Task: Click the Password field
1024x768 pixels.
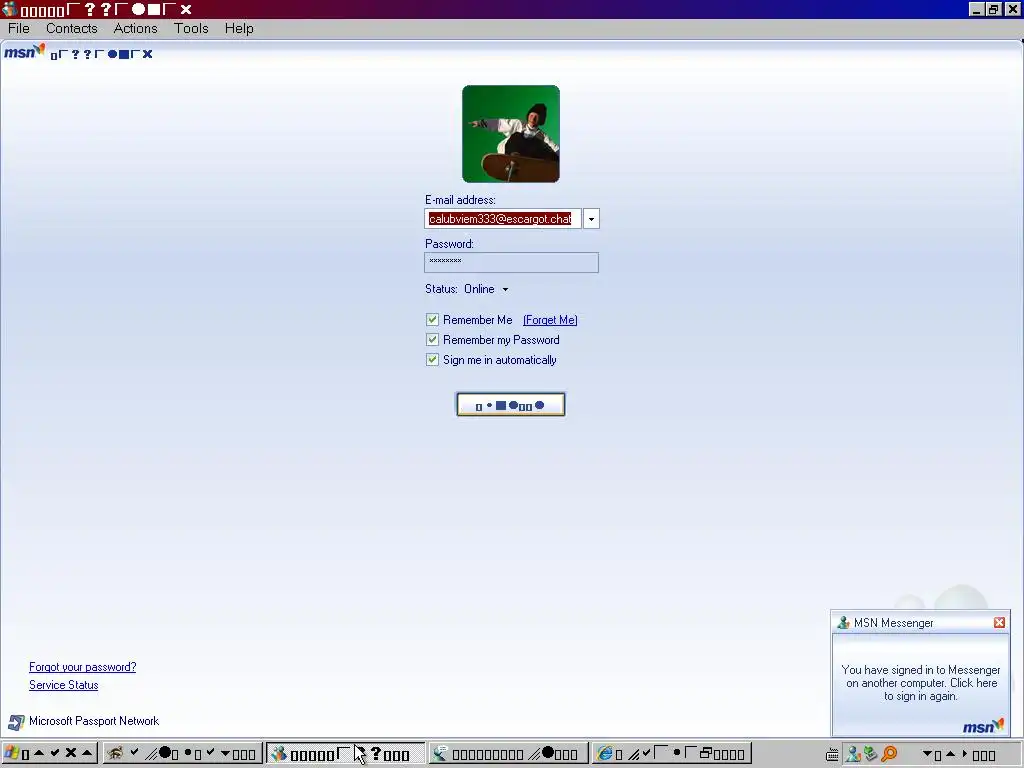Action: pyautogui.click(x=511, y=262)
